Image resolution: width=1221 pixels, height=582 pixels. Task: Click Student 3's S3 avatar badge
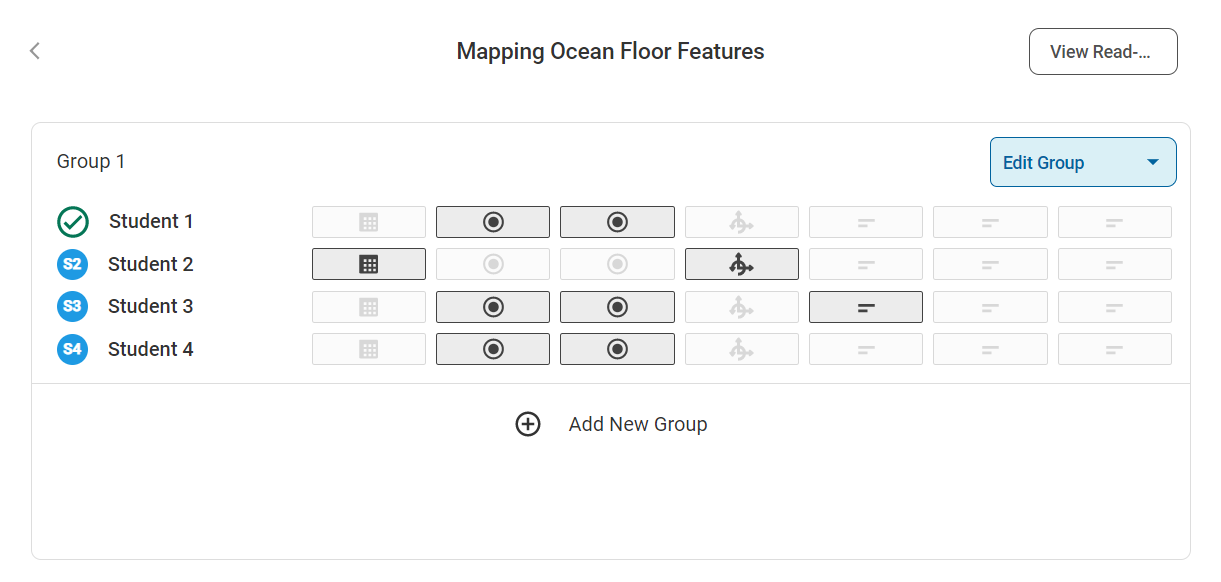point(73,307)
